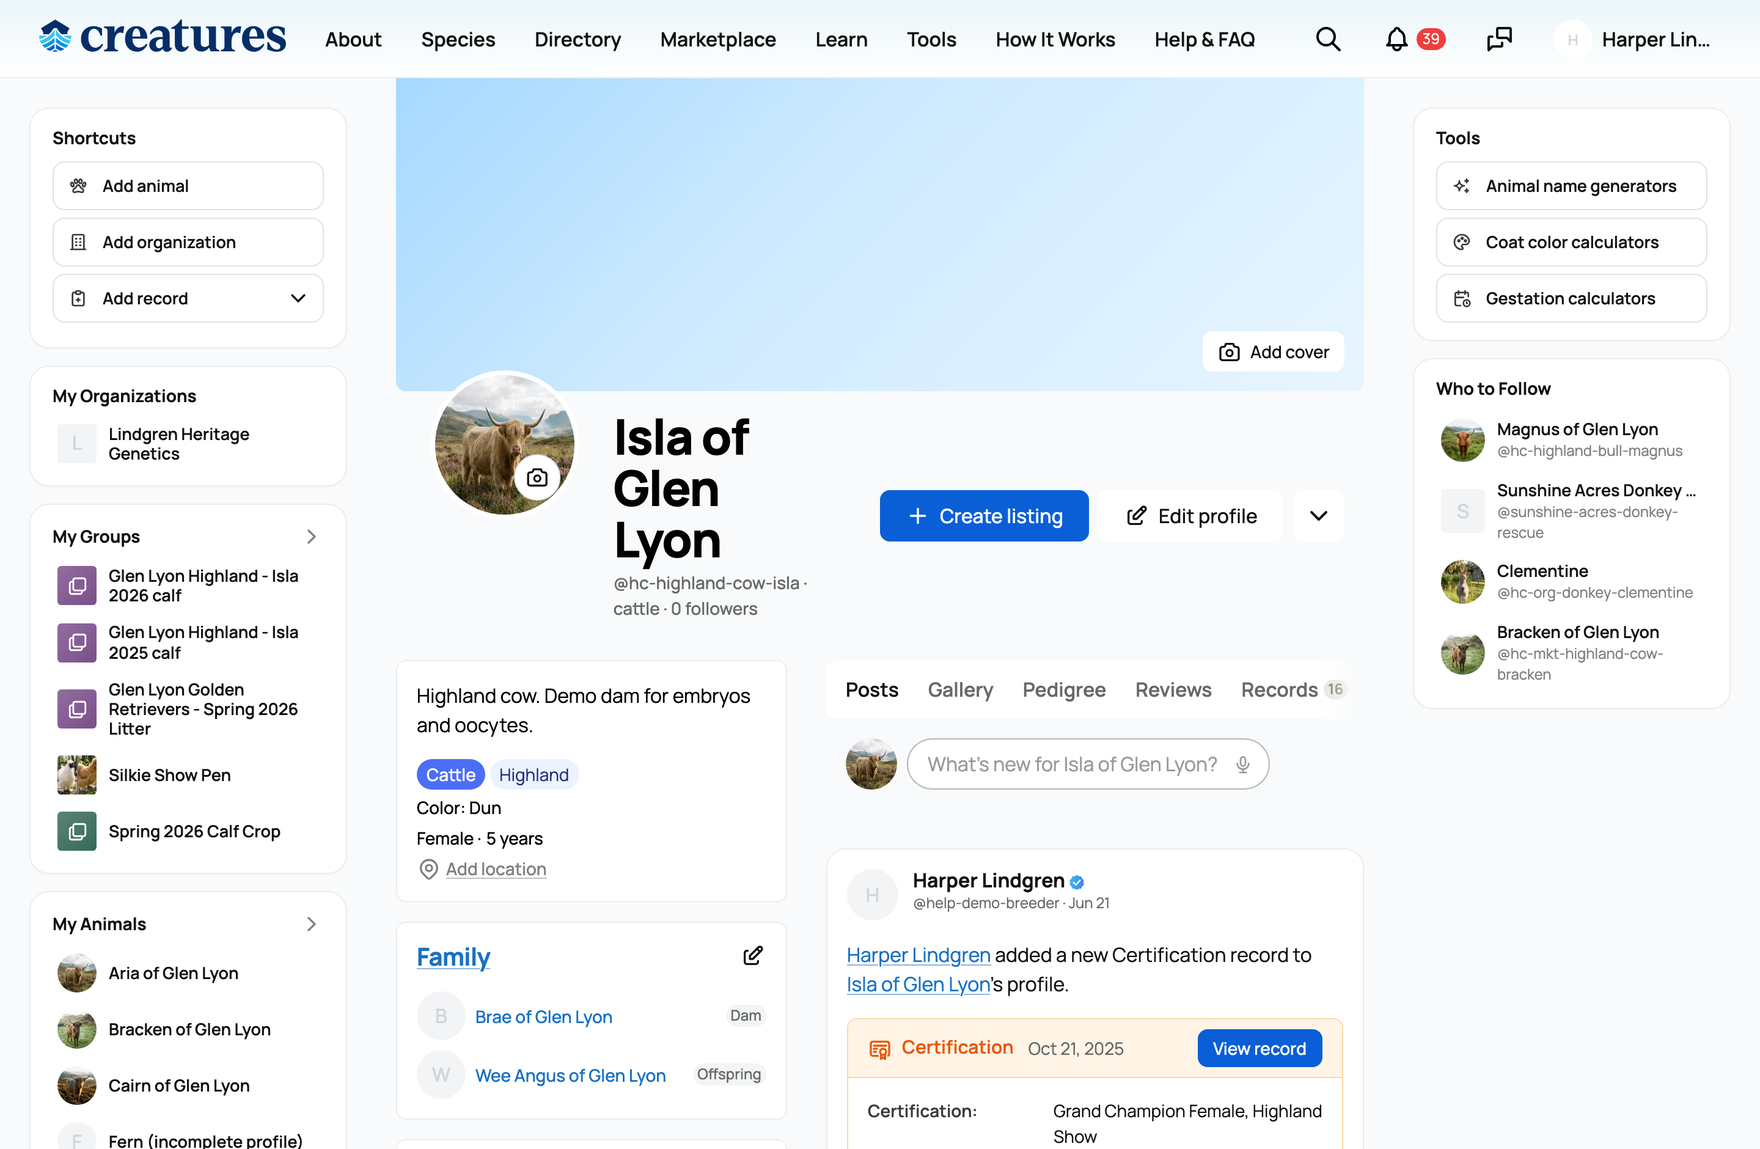Open the Marketplace menu
This screenshot has width=1760, height=1149.
tap(718, 39)
